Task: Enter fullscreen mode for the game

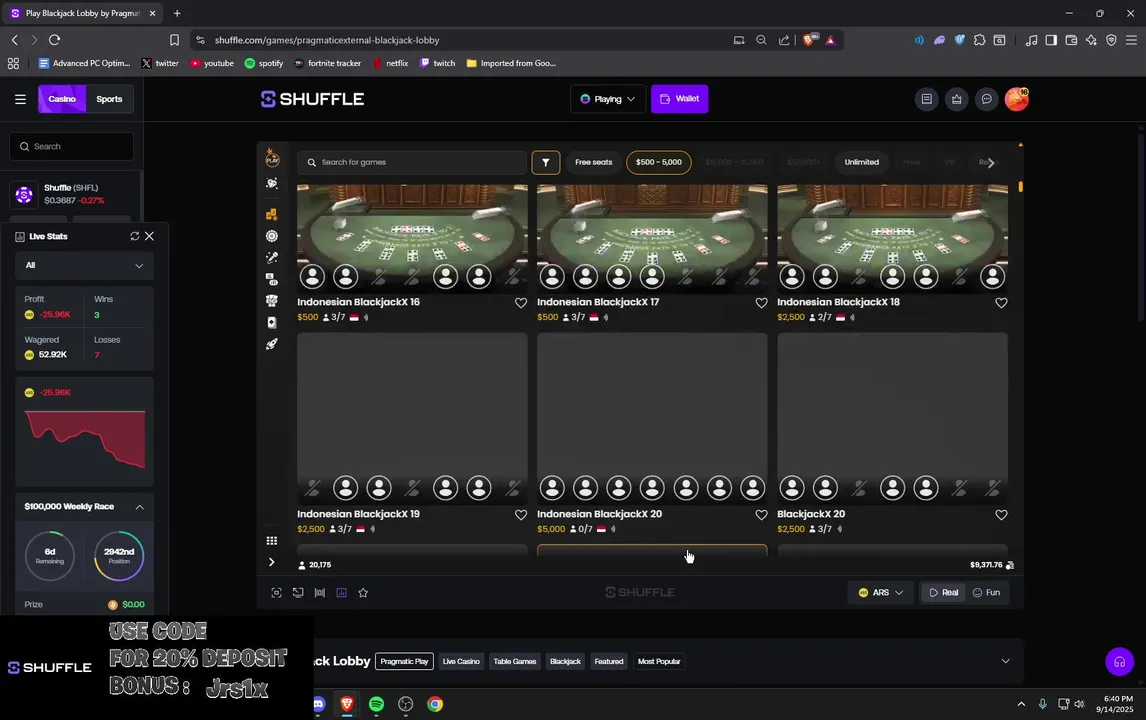Action: (x=276, y=593)
